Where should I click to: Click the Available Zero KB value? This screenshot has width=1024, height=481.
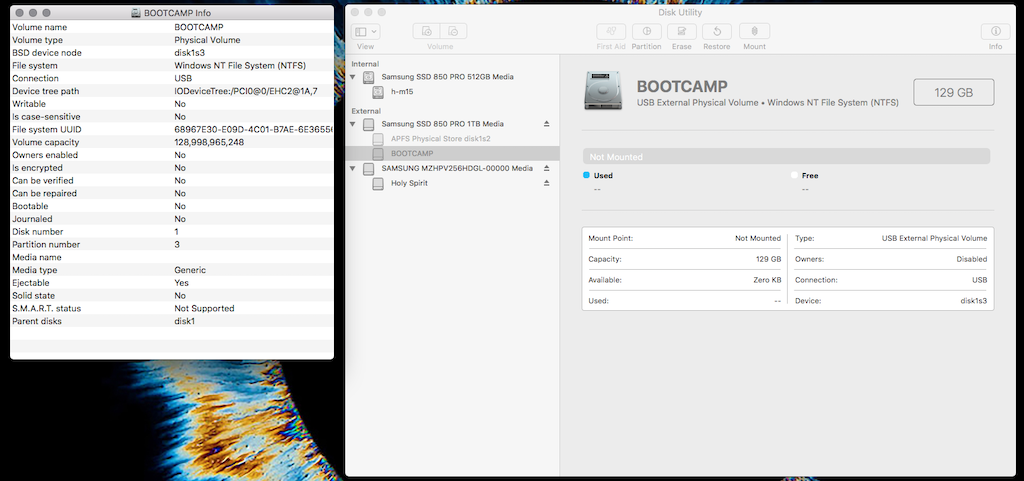click(767, 280)
